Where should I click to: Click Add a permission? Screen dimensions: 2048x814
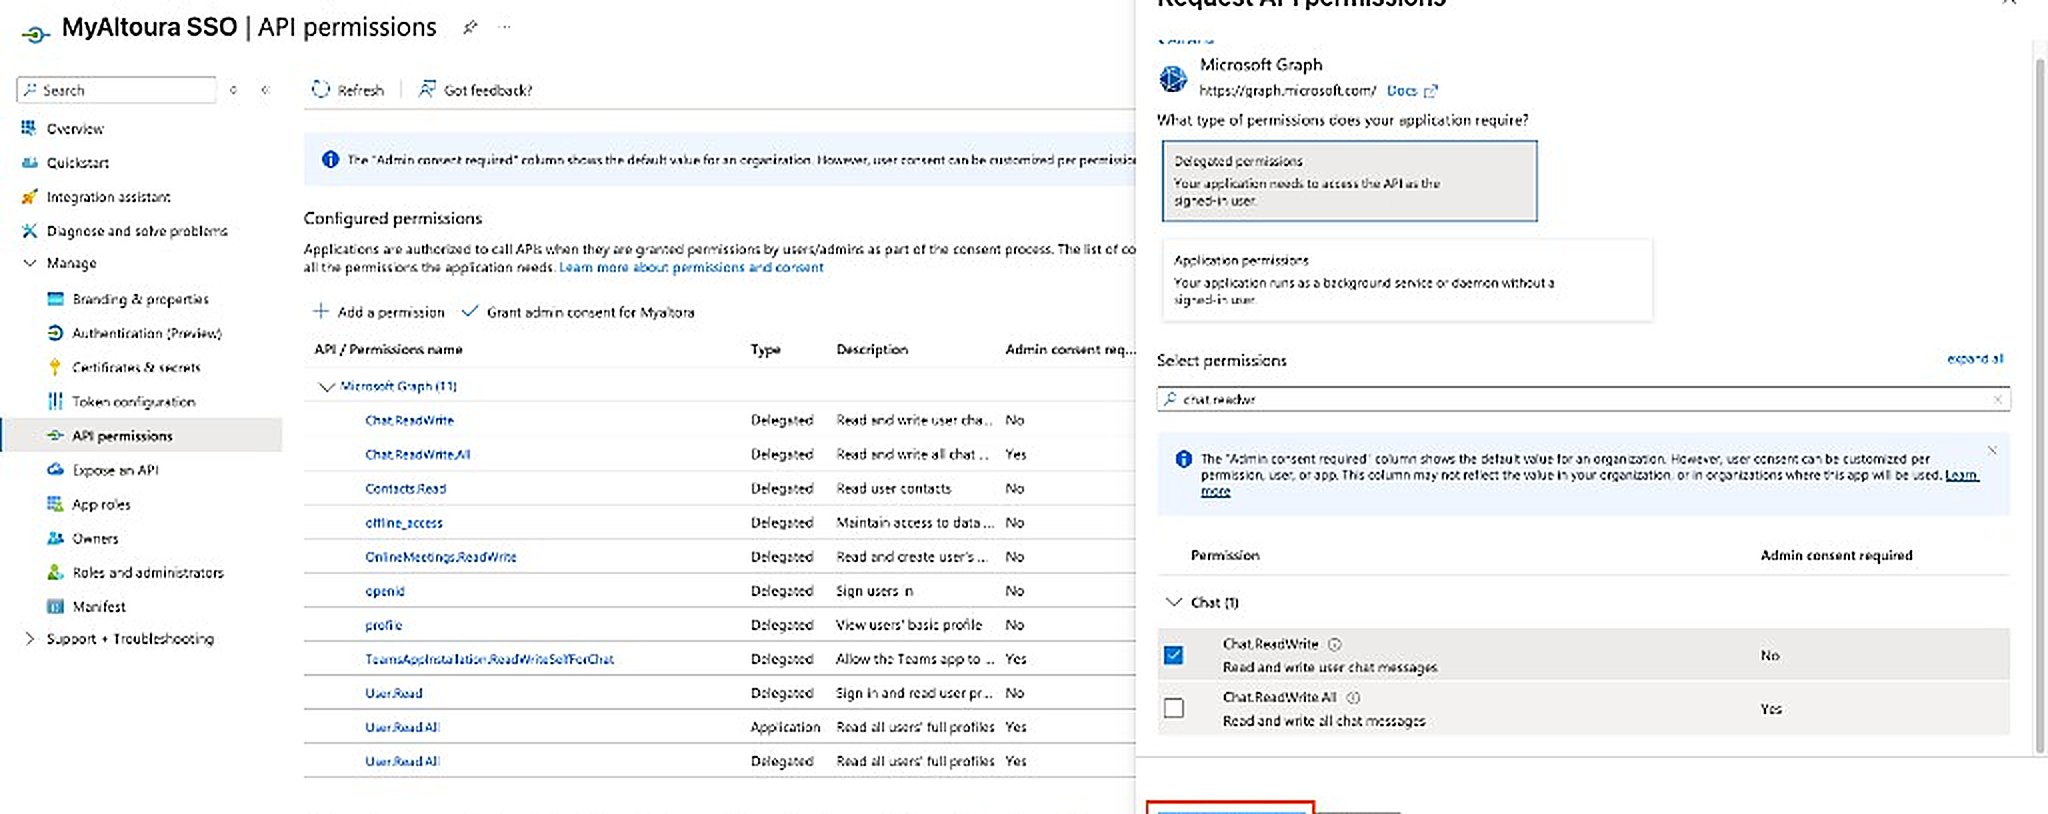(379, 312)
